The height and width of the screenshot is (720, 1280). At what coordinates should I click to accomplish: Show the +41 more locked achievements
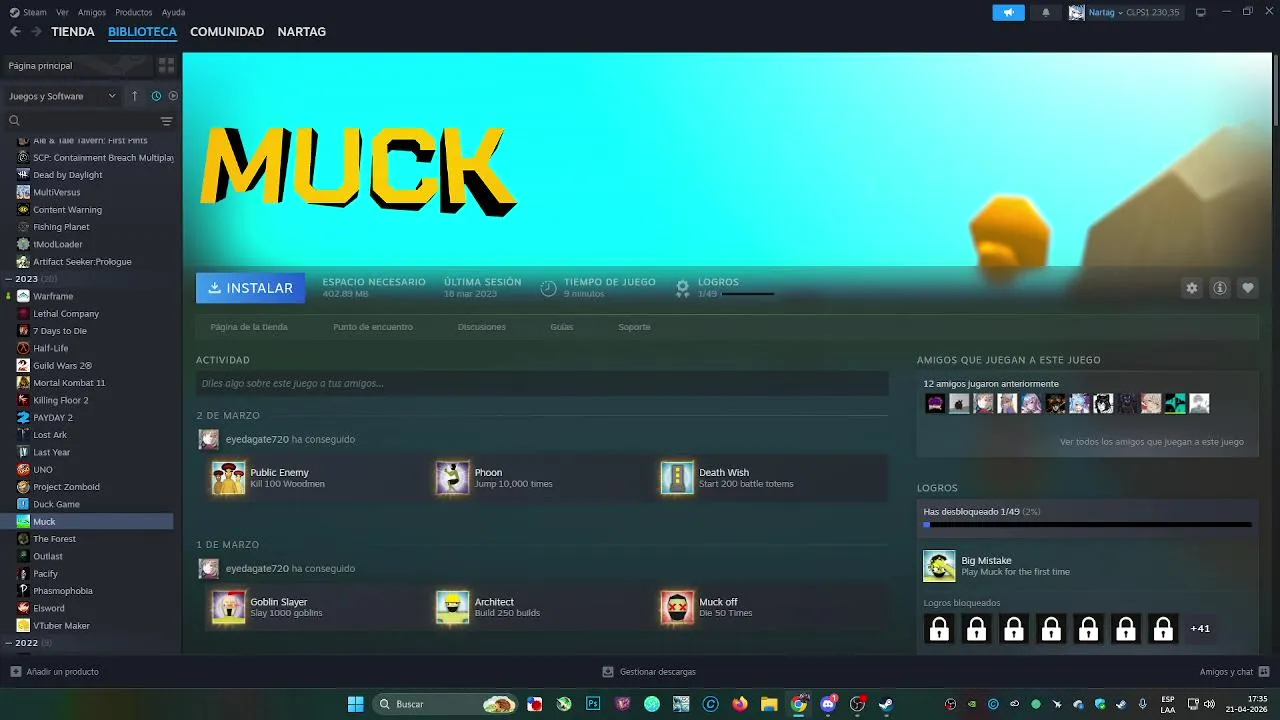coord(1200,629)
